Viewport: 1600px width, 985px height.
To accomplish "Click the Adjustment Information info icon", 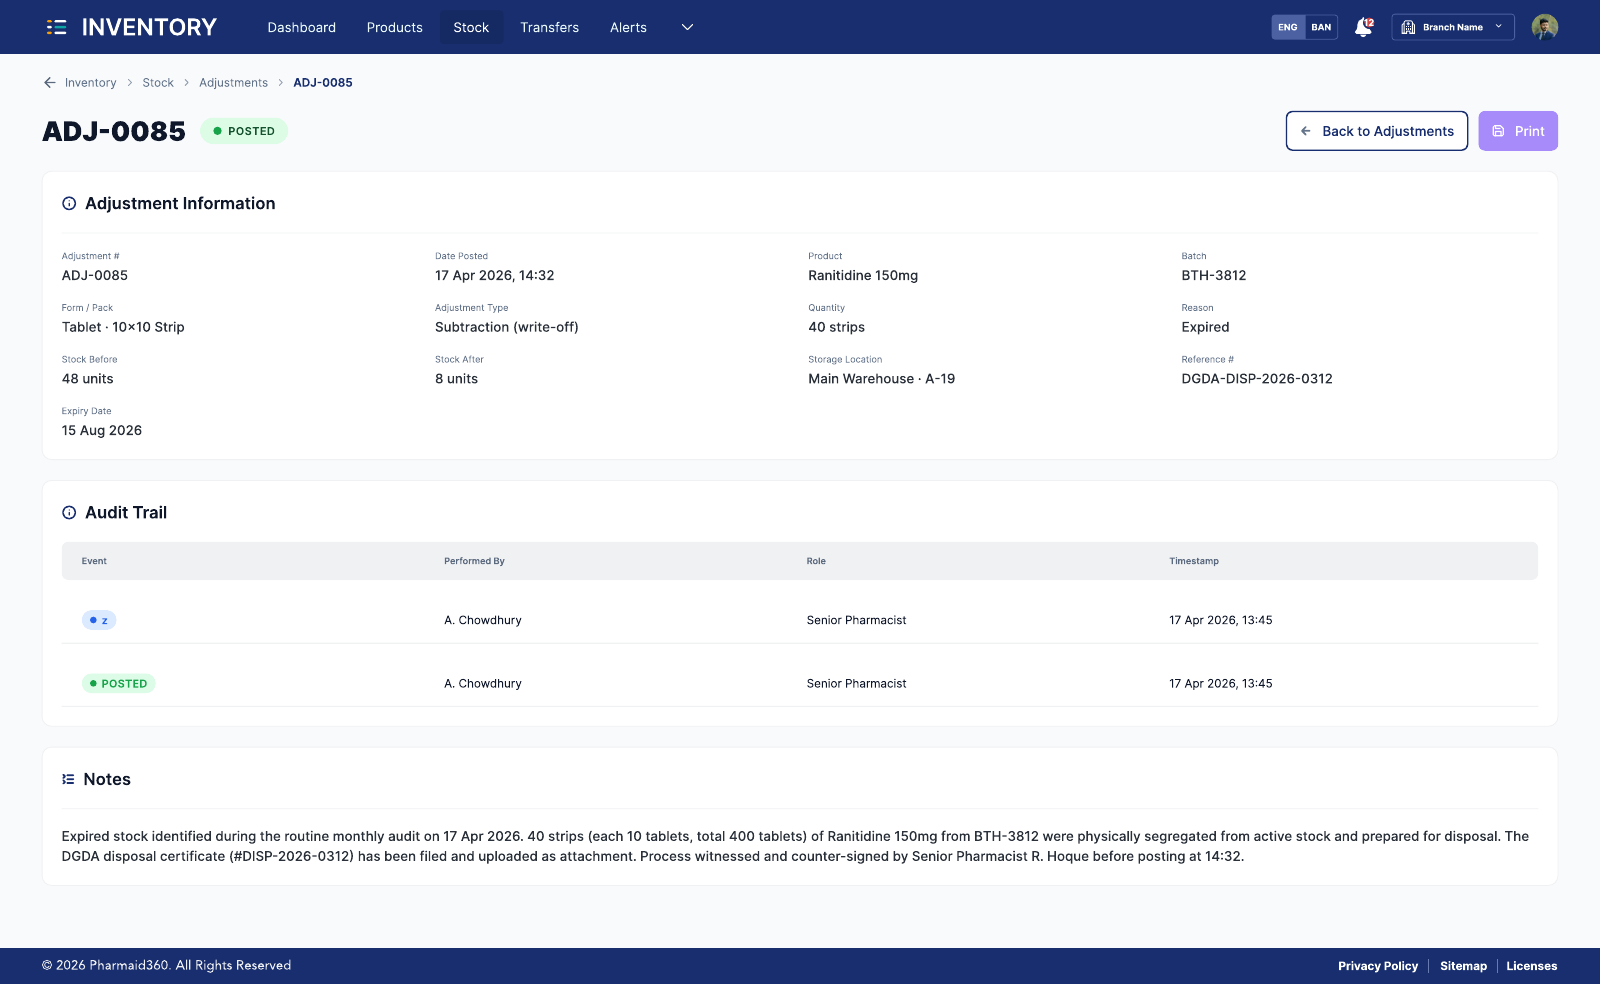I will pyautogui.click(x=69, y=204).
